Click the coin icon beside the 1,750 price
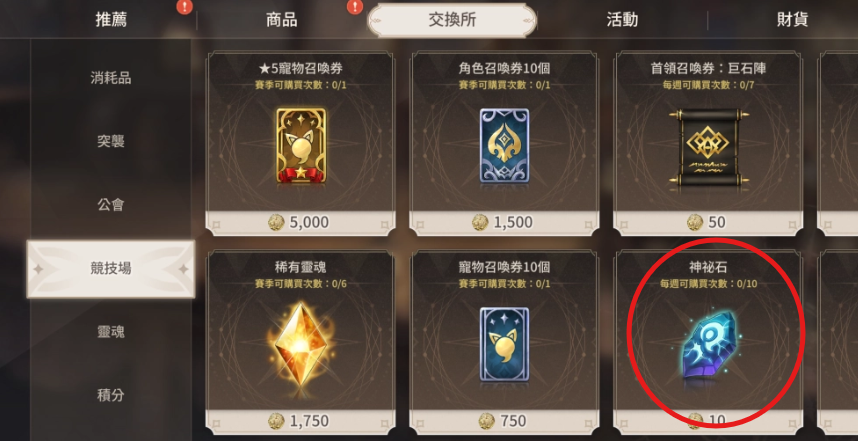 point(276,421)
